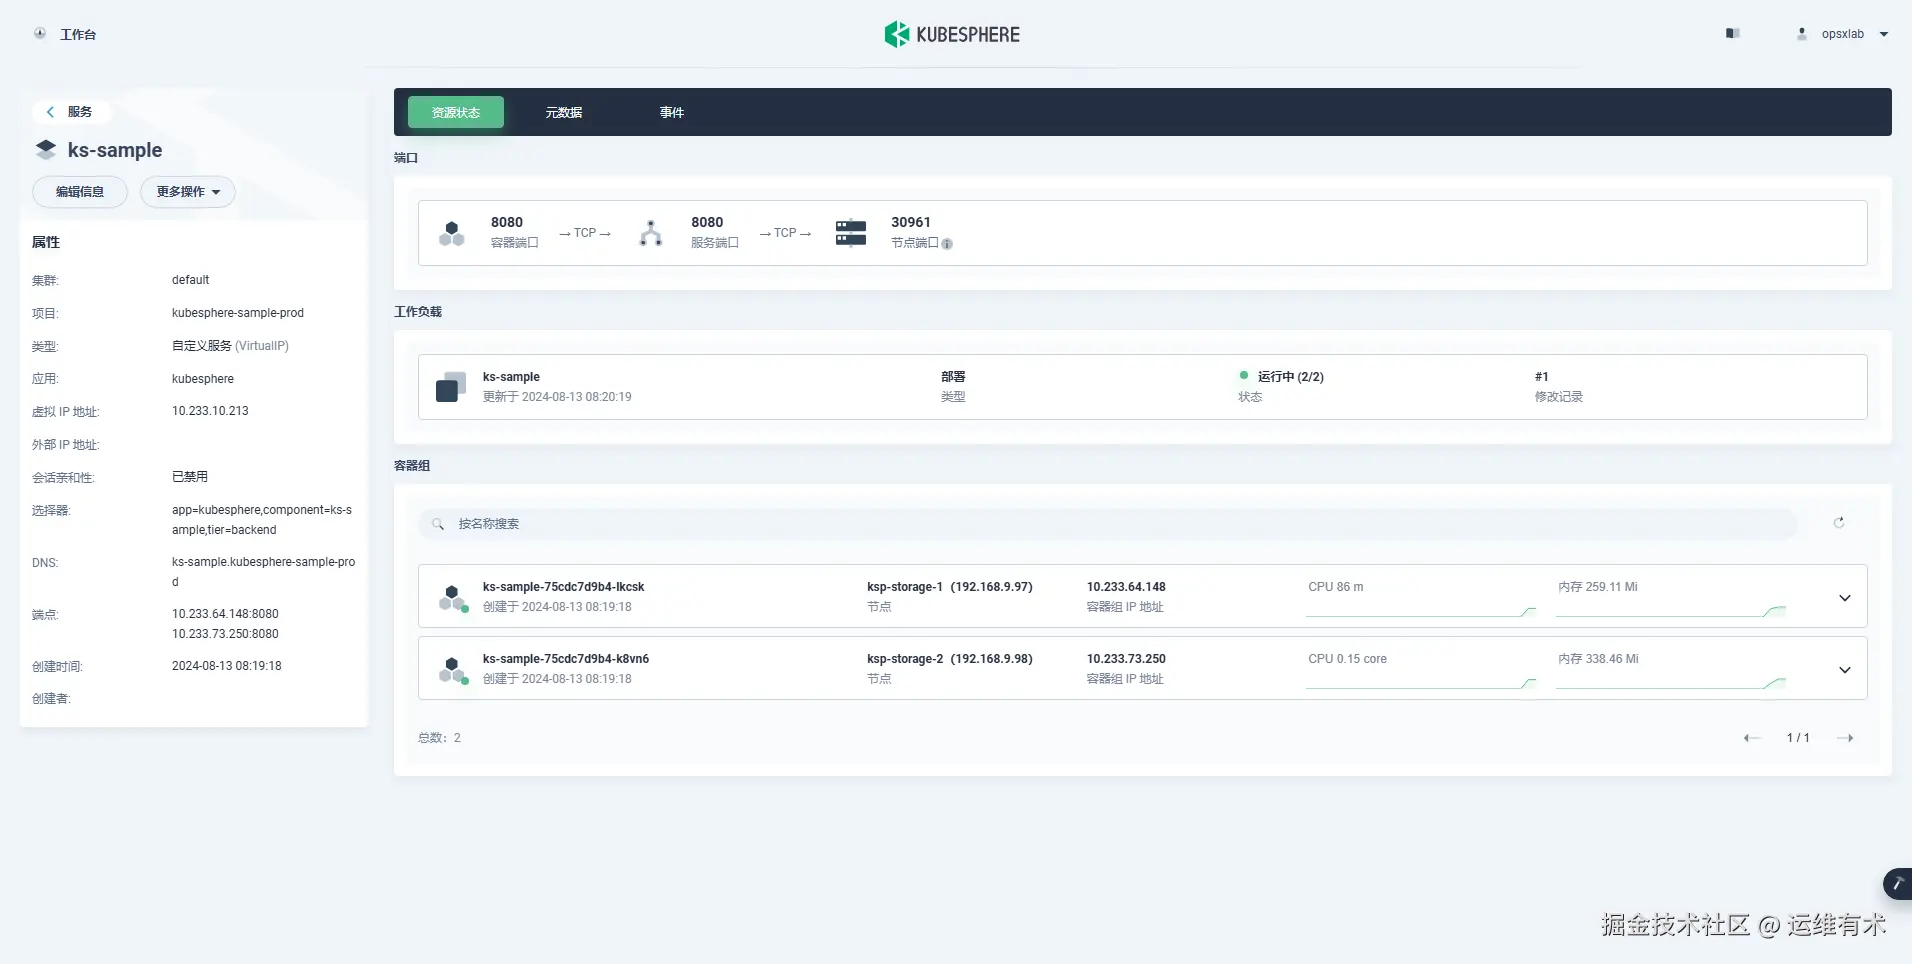Click the node port server icon beside 30961

click(x=851, y=232)
